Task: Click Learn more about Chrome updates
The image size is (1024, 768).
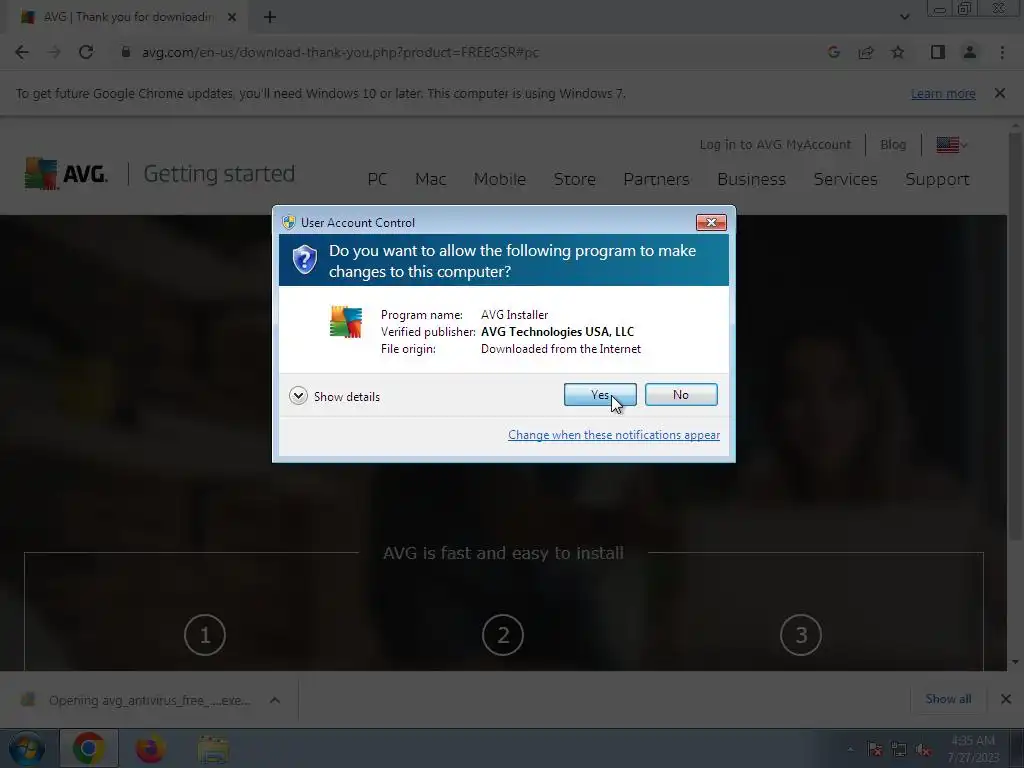Action: click(x=943, y=93)
